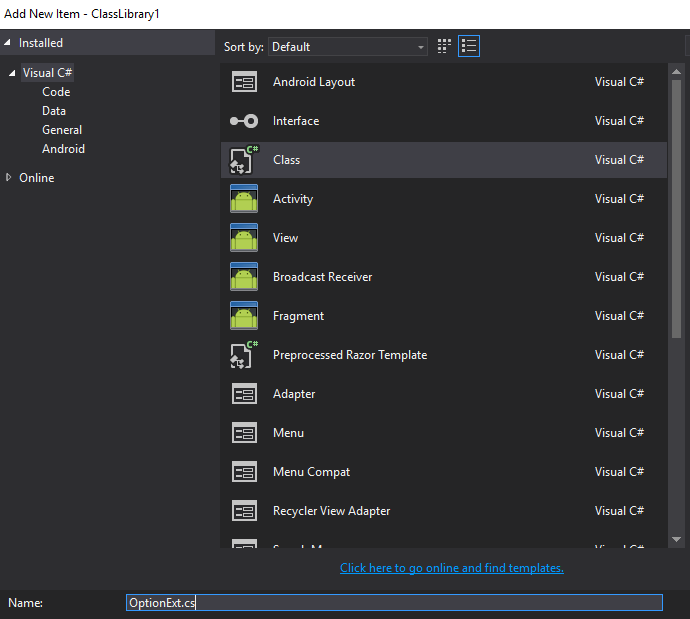Click the Recycler View Adapter icon

(x=244, y=511)
